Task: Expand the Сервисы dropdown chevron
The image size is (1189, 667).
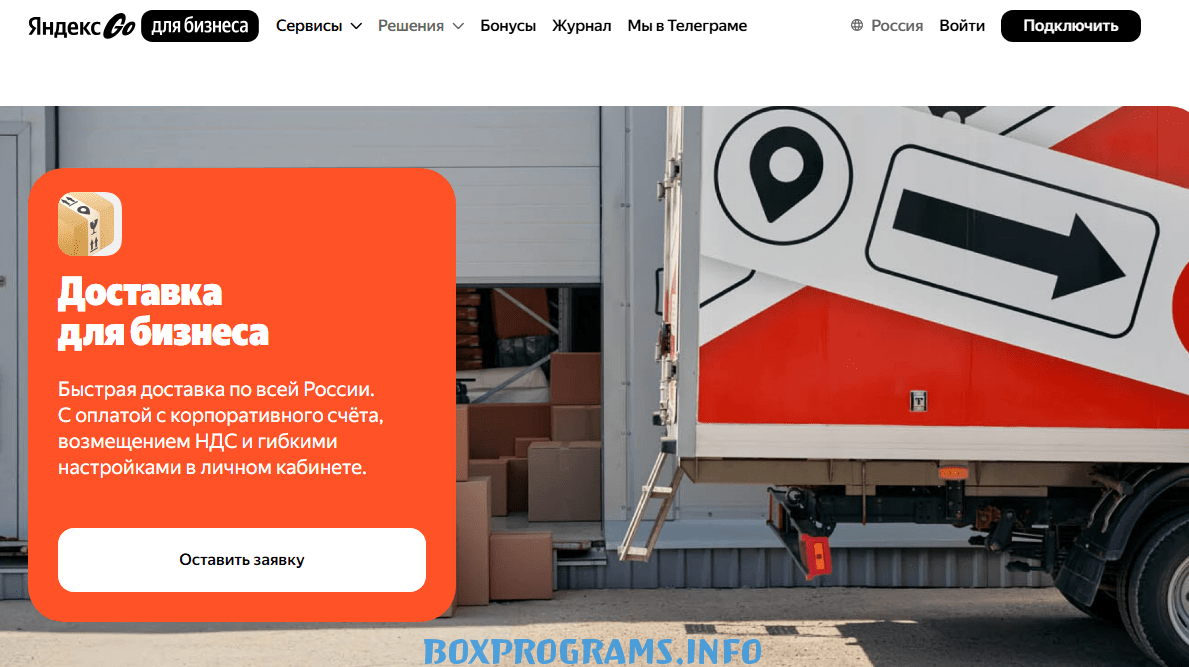Action: coord(356,27)
